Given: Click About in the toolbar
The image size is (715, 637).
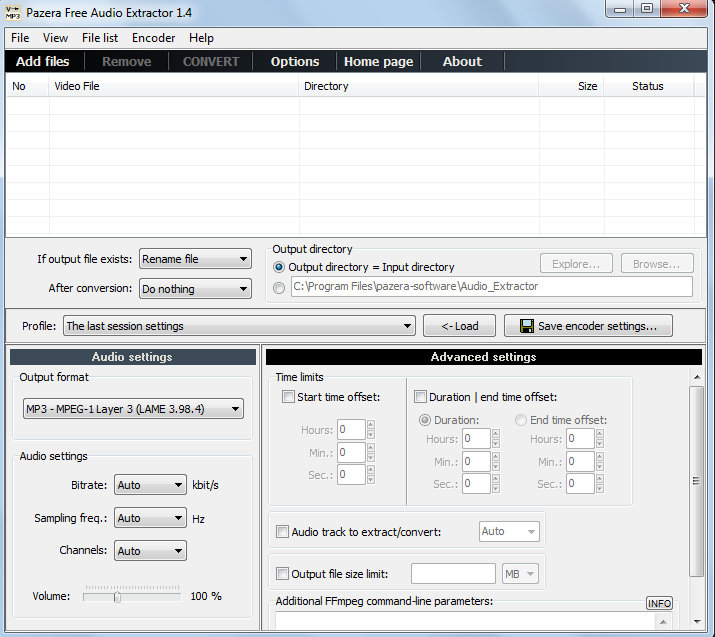Looking at the screenshot, I should point(462,62).
